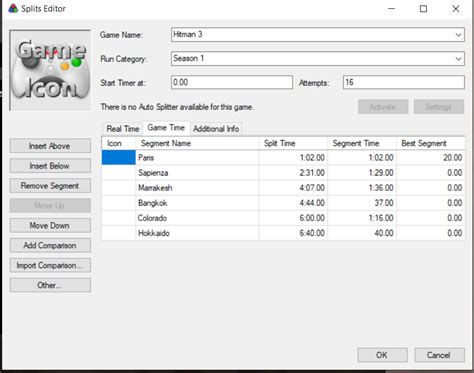This screenshot has width=474, height=373.
Task: Select the Colorado segment name cell
Action: tap(197, 218)
